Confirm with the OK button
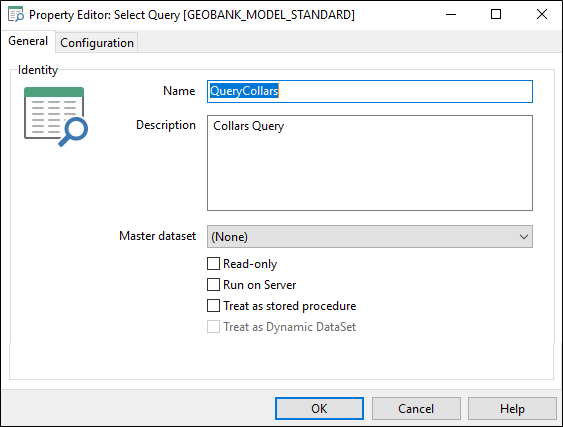Screen dimensions: 563x427 tap(319, 408)
